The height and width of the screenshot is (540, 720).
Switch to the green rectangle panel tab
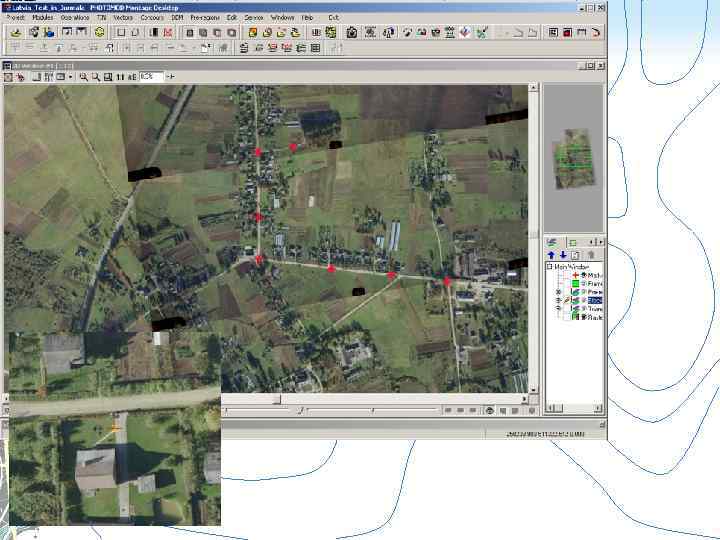point(572,242)
